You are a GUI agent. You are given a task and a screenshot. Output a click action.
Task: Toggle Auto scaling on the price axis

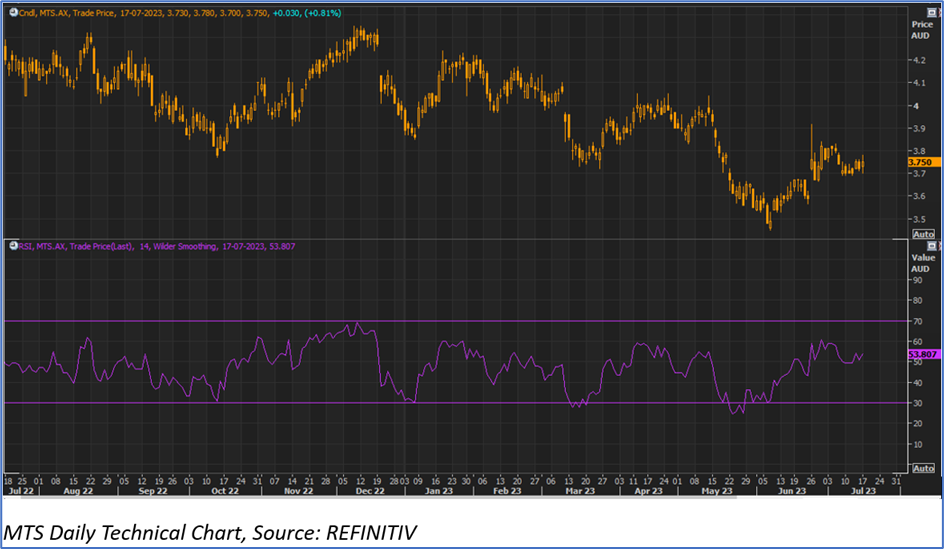coord(923,233)
